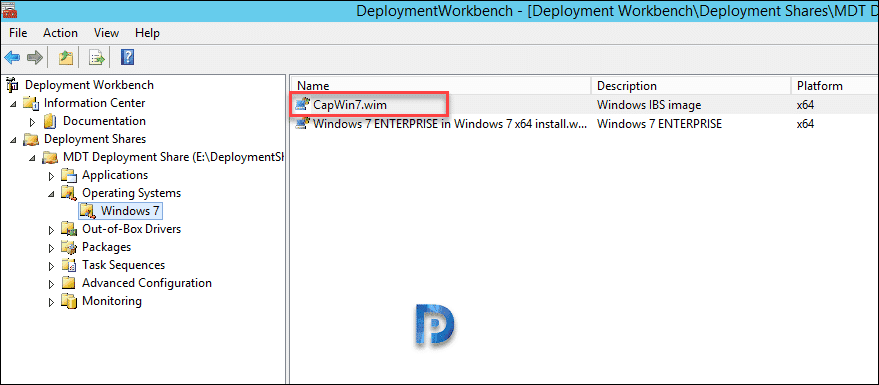Click the Information Center folder icon

tap(30, 103)
